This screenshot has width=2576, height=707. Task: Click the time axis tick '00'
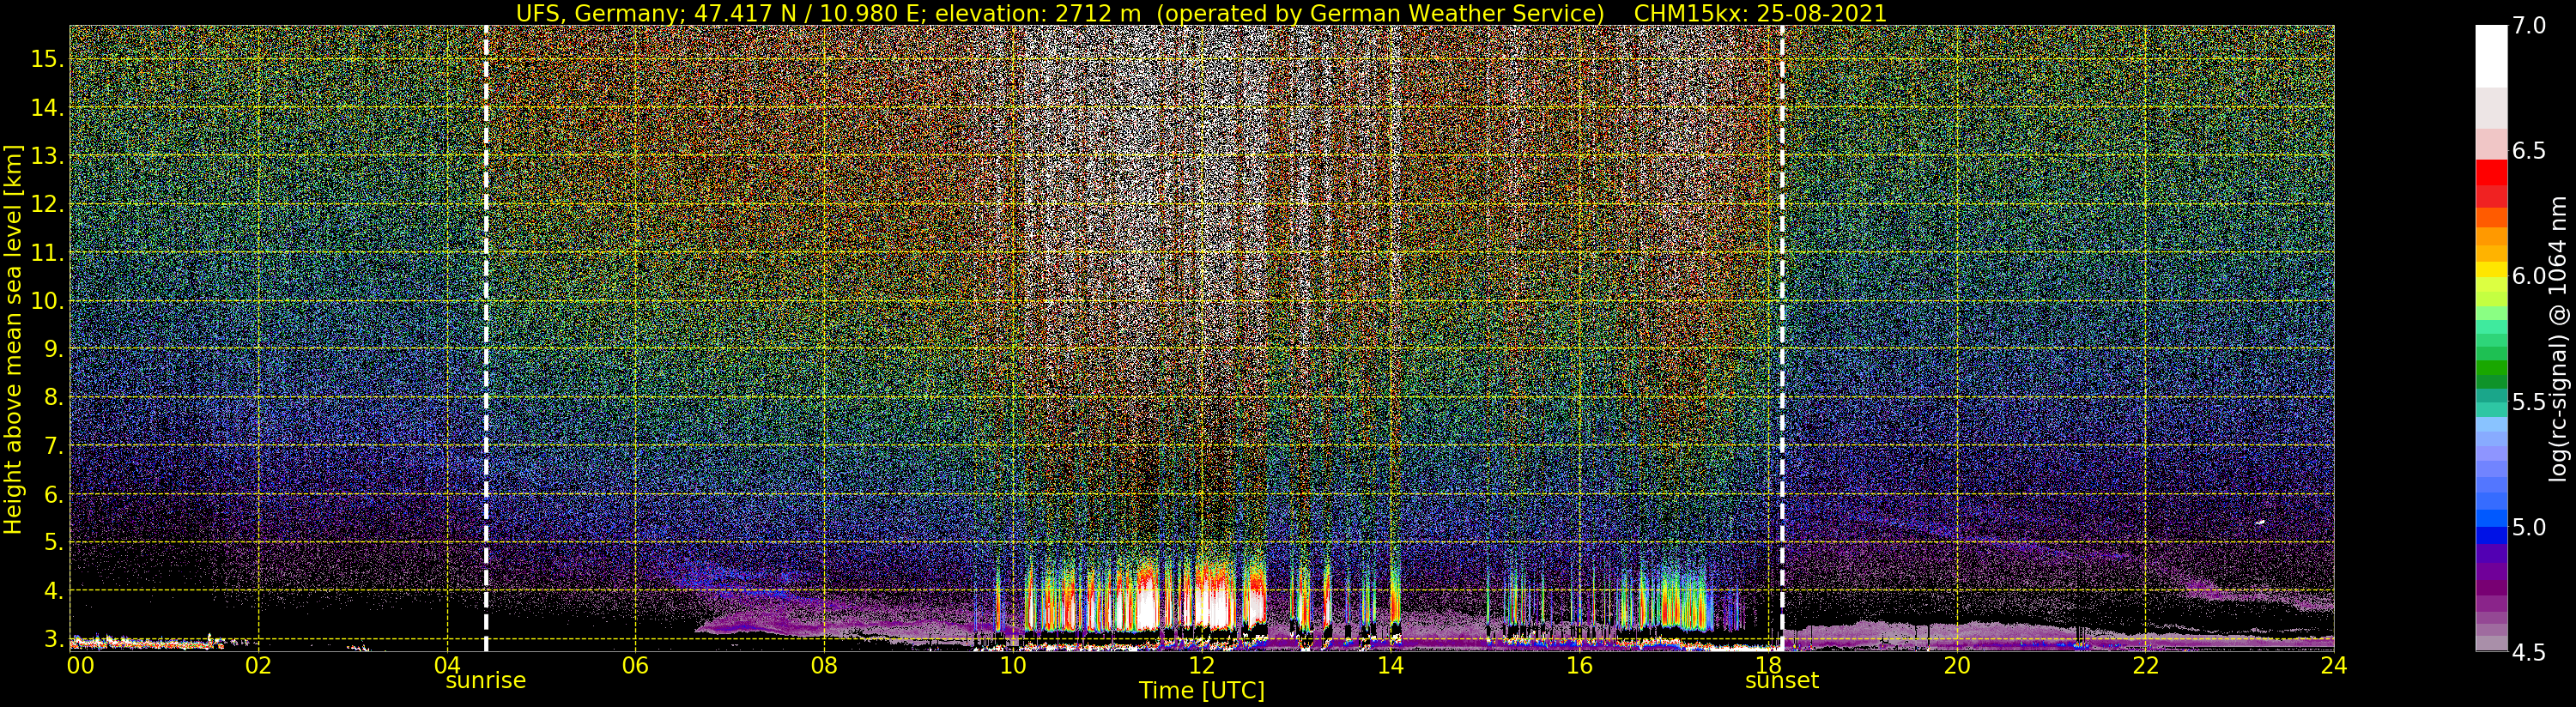[80, 665]
